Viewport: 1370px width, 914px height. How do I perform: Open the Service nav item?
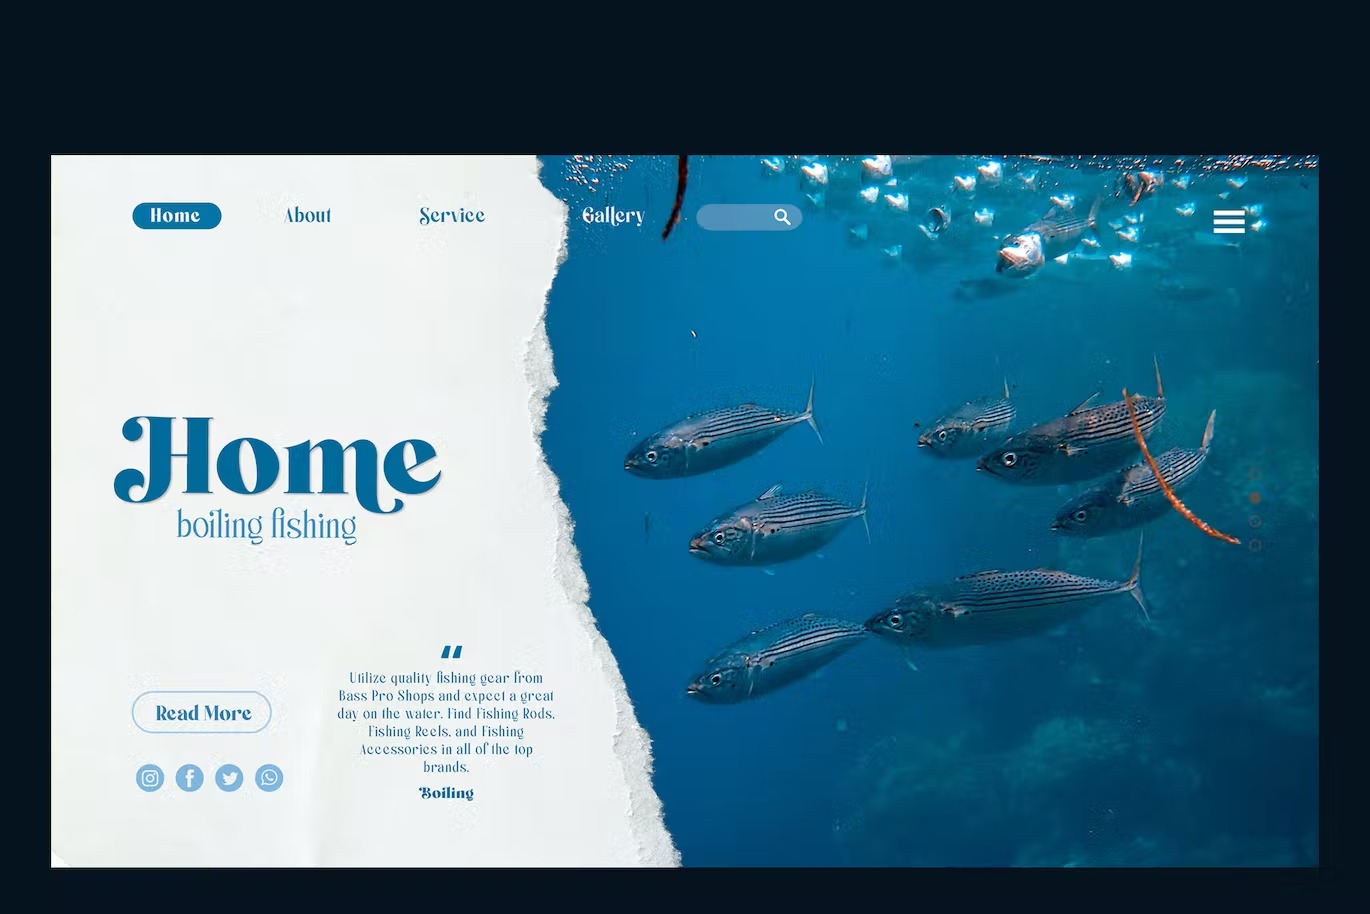(452, 216)
